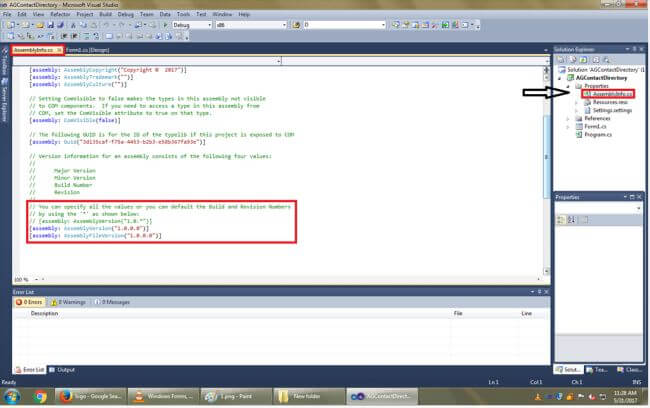
Task: Open Chrome from the taskbar
Action: [x=40, y=397]
